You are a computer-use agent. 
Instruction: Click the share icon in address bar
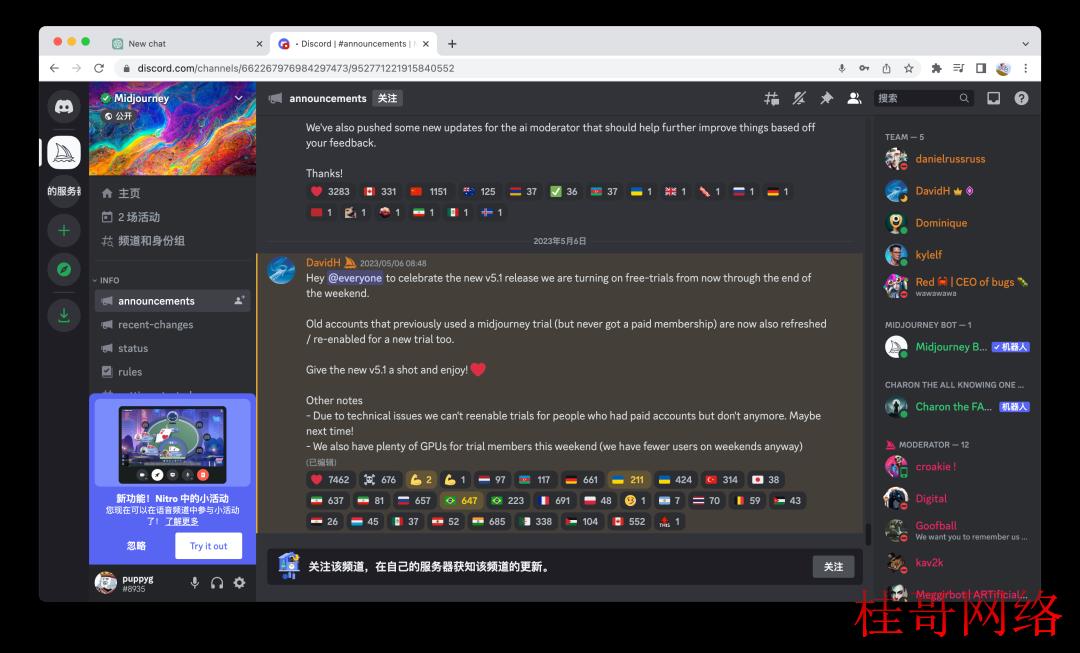pos(886,68)
